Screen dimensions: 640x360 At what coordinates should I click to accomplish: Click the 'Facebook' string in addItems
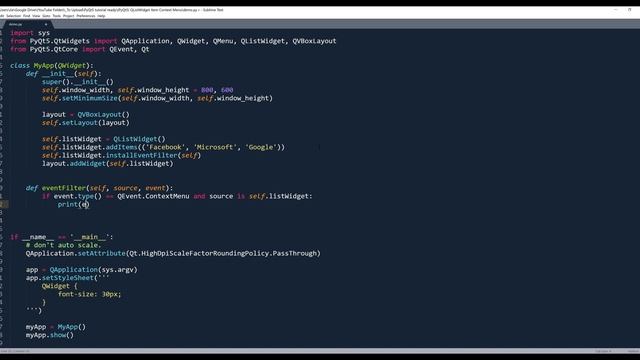[x=165, y=147]
